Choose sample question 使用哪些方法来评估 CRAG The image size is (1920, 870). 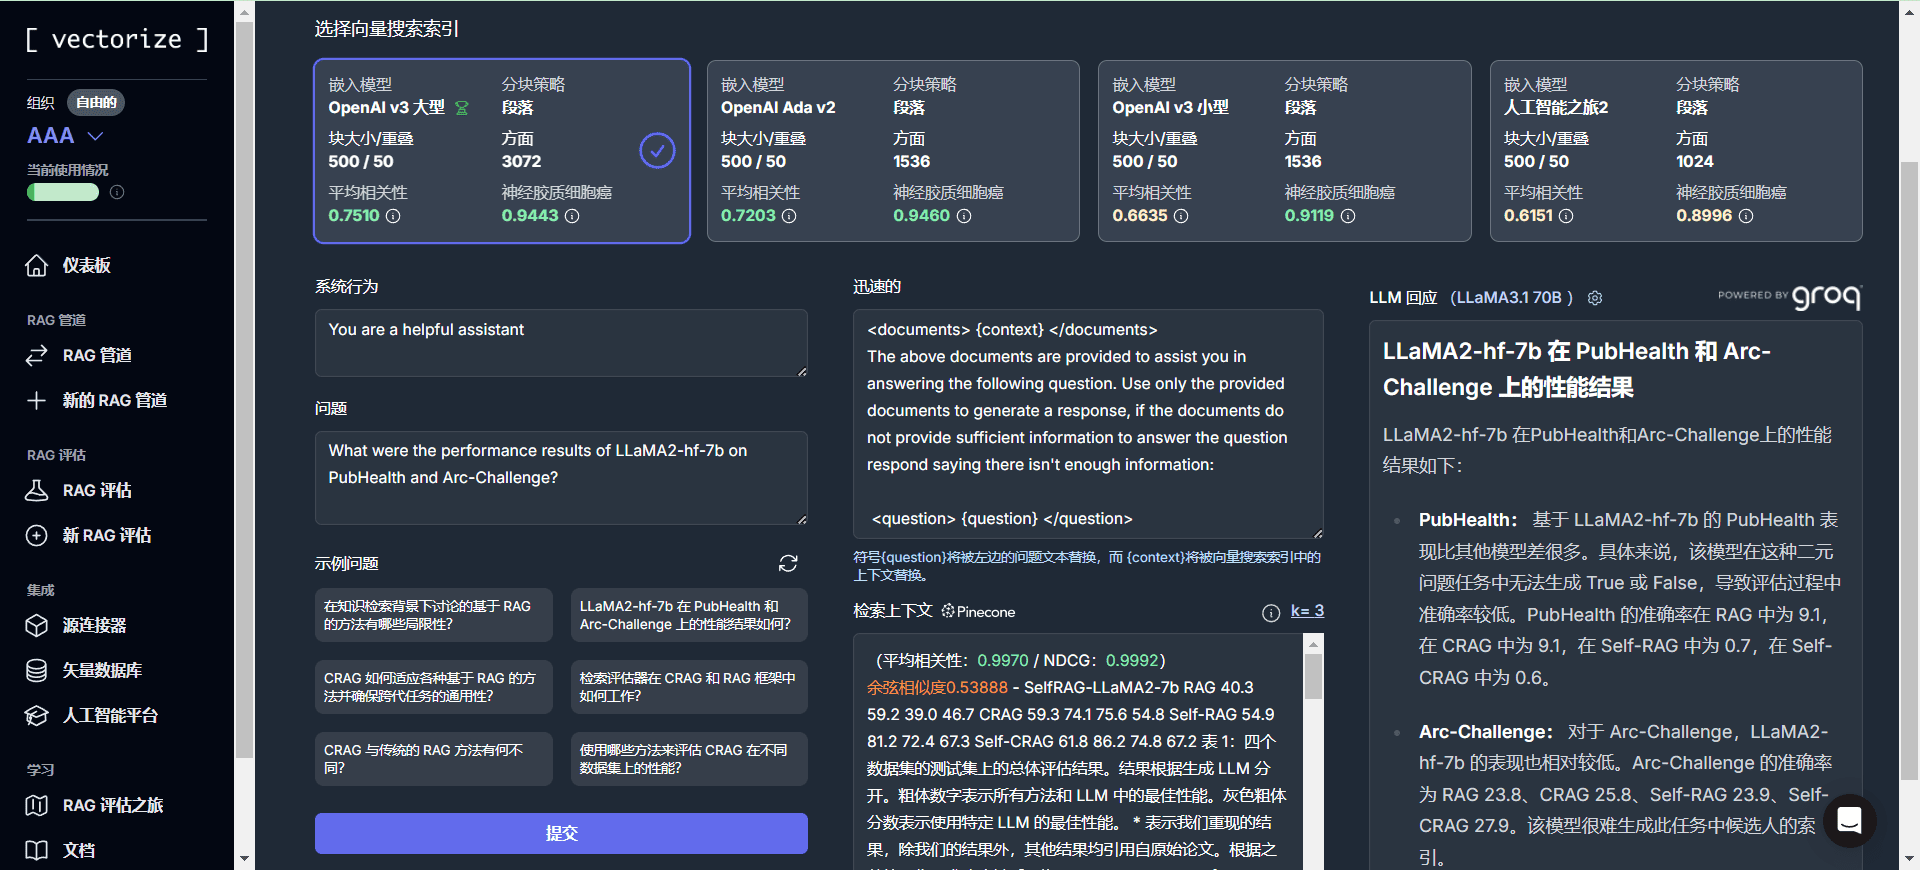pyautogui.click(x=689, y=759)
